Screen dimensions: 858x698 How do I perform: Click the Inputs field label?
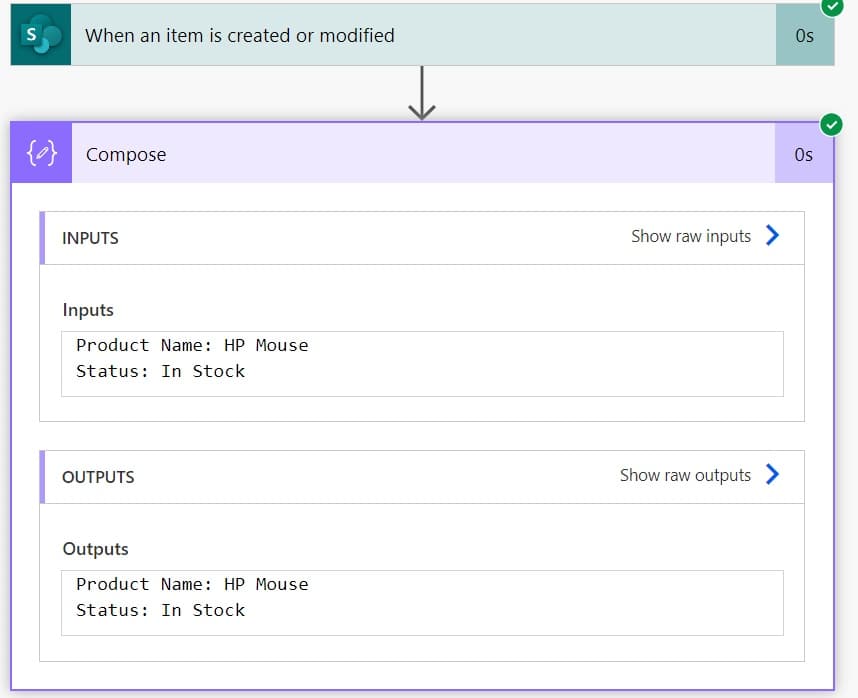pos(88,310)
